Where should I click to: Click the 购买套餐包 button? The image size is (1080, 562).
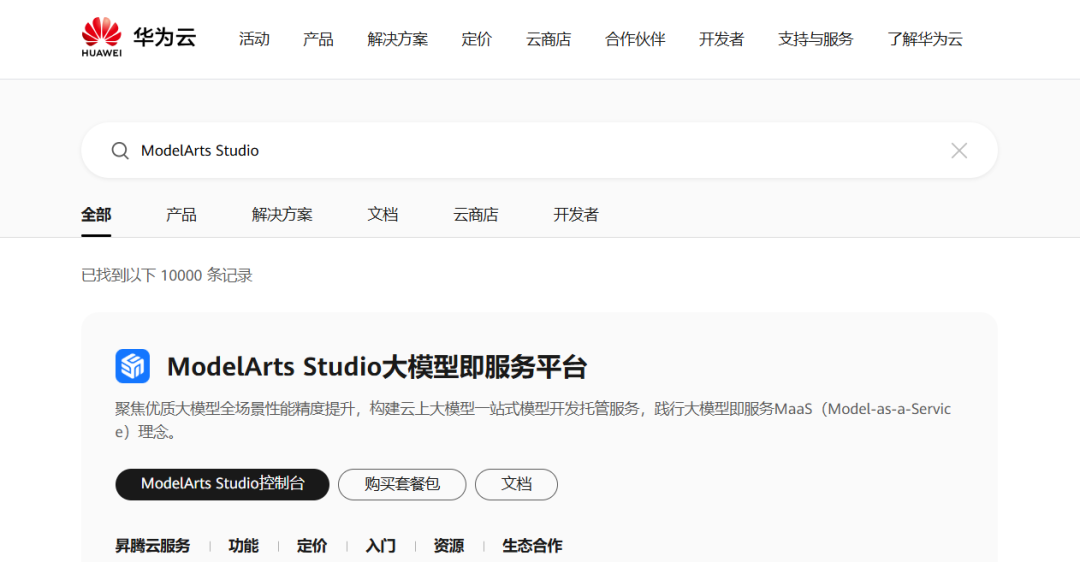pos(402,484)
